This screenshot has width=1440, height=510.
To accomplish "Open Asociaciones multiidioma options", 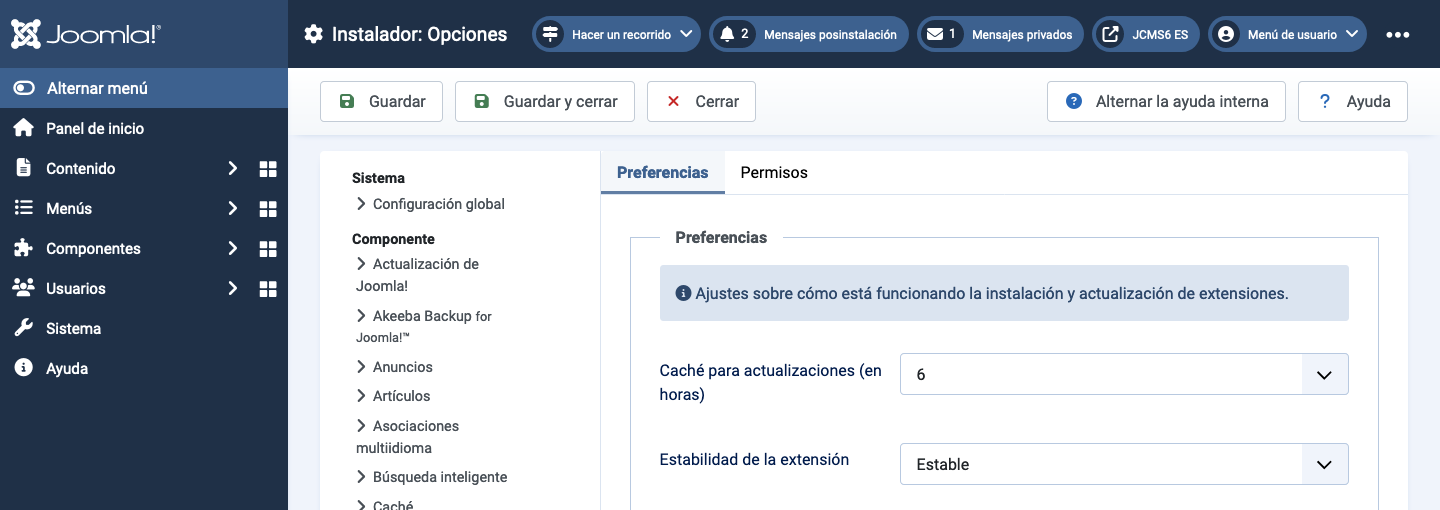I will click(408, 437).
